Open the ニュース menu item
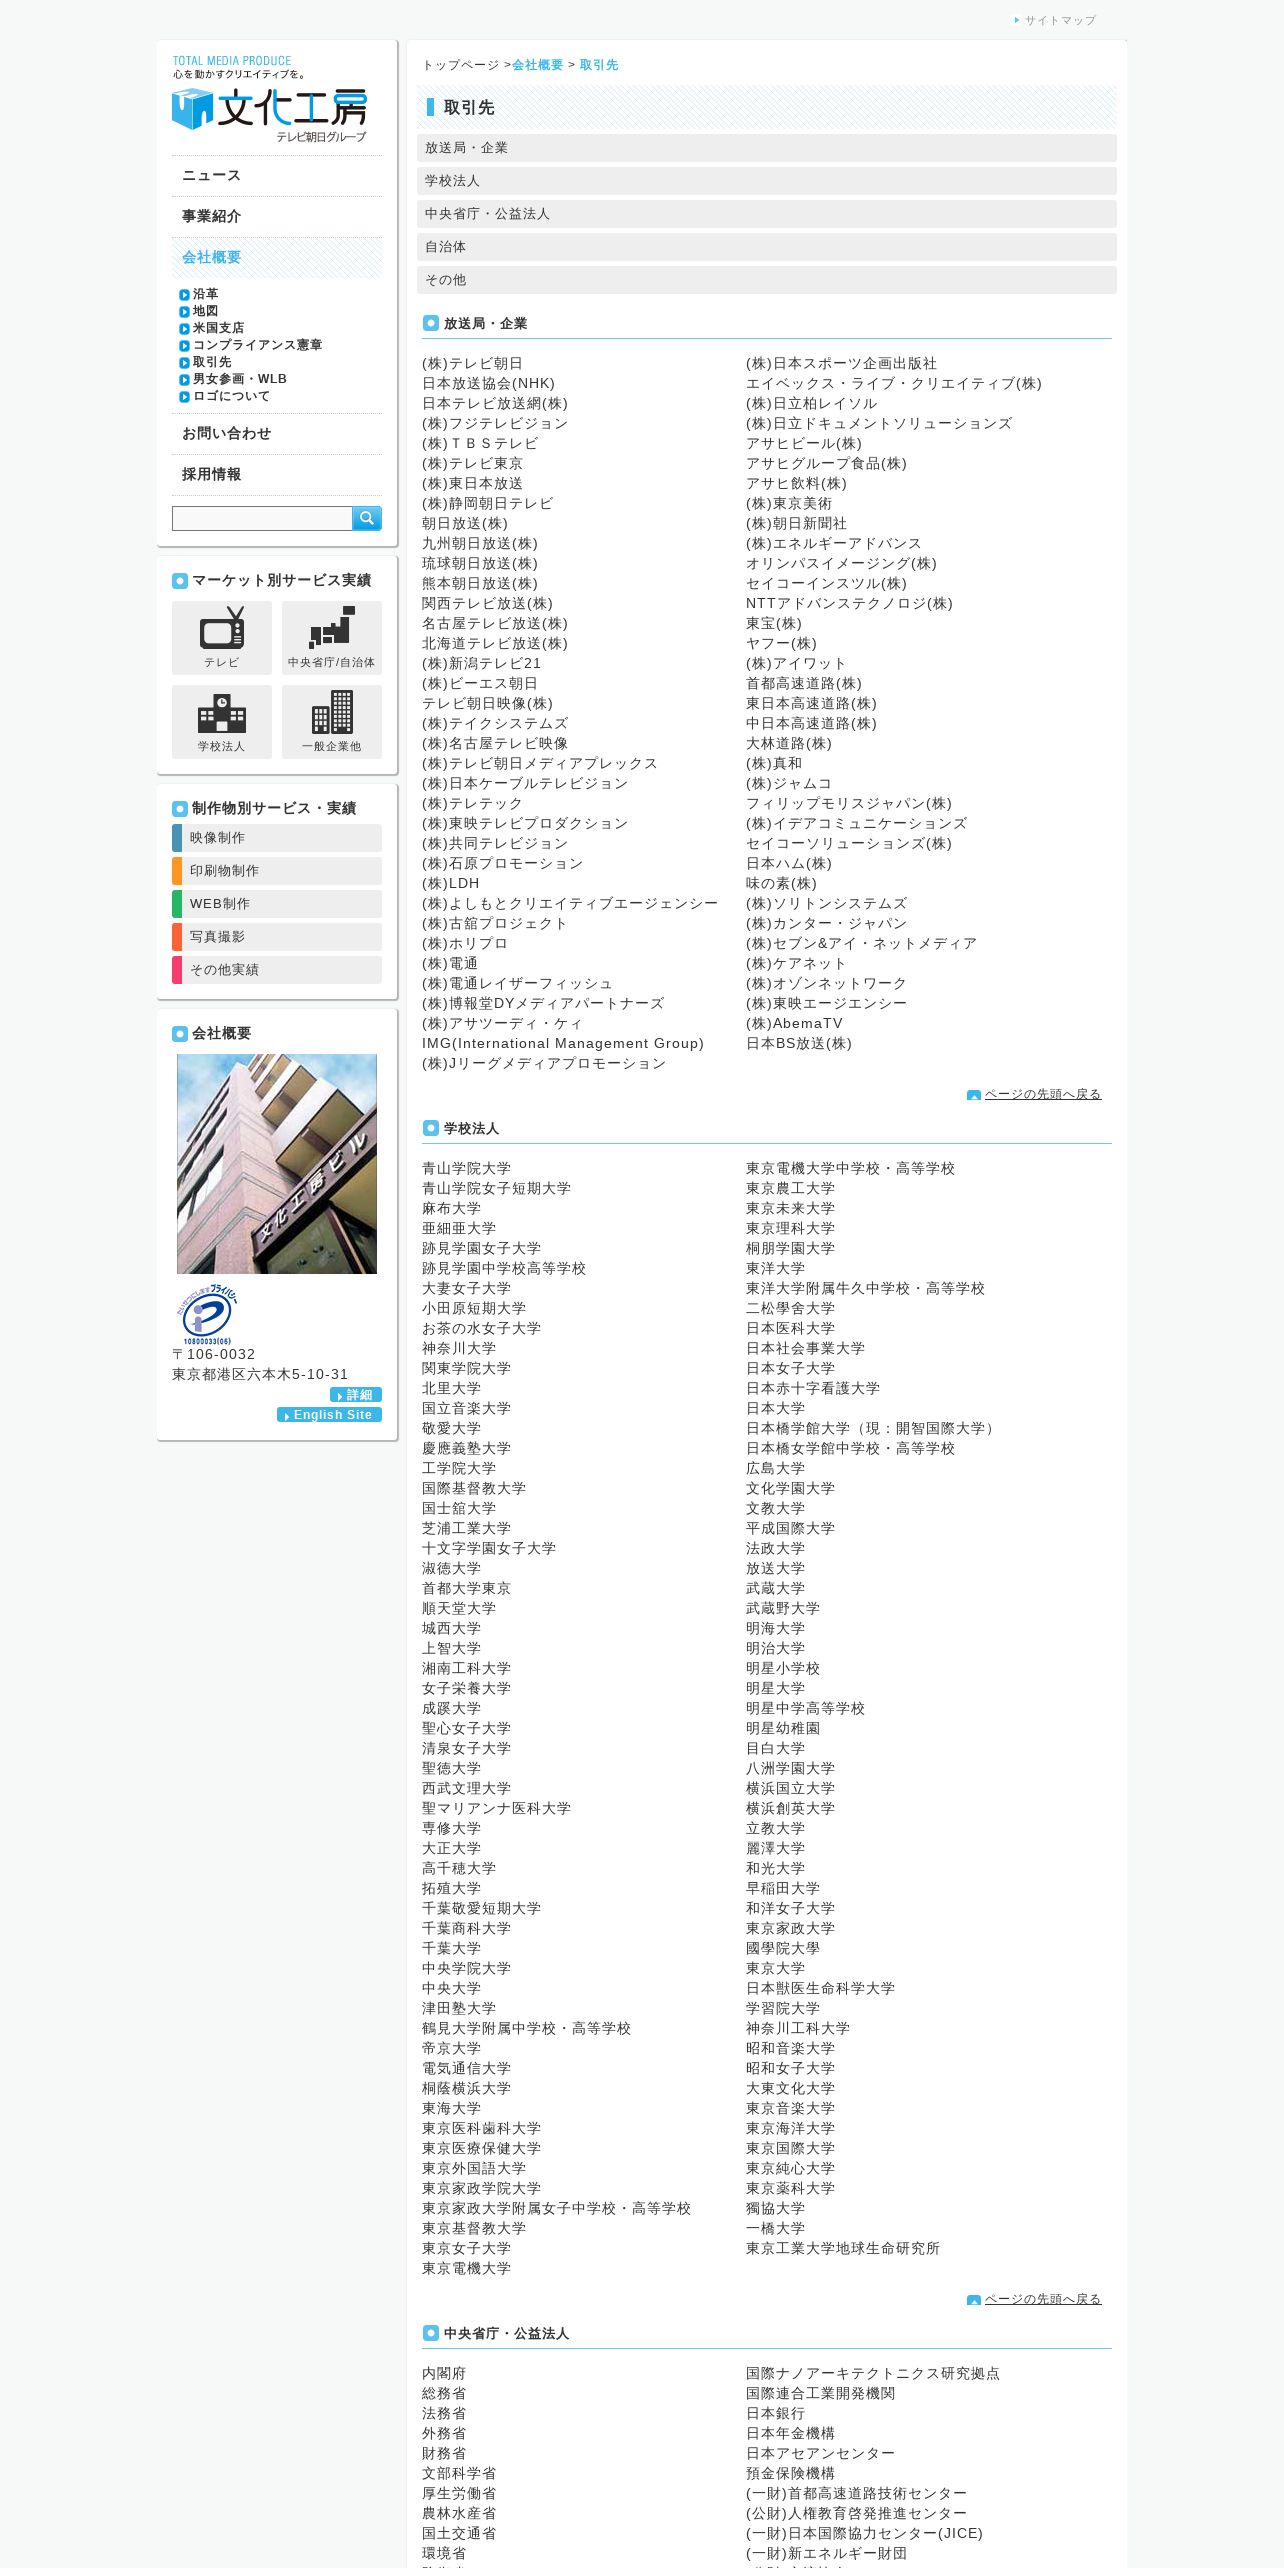 point(277,175)
